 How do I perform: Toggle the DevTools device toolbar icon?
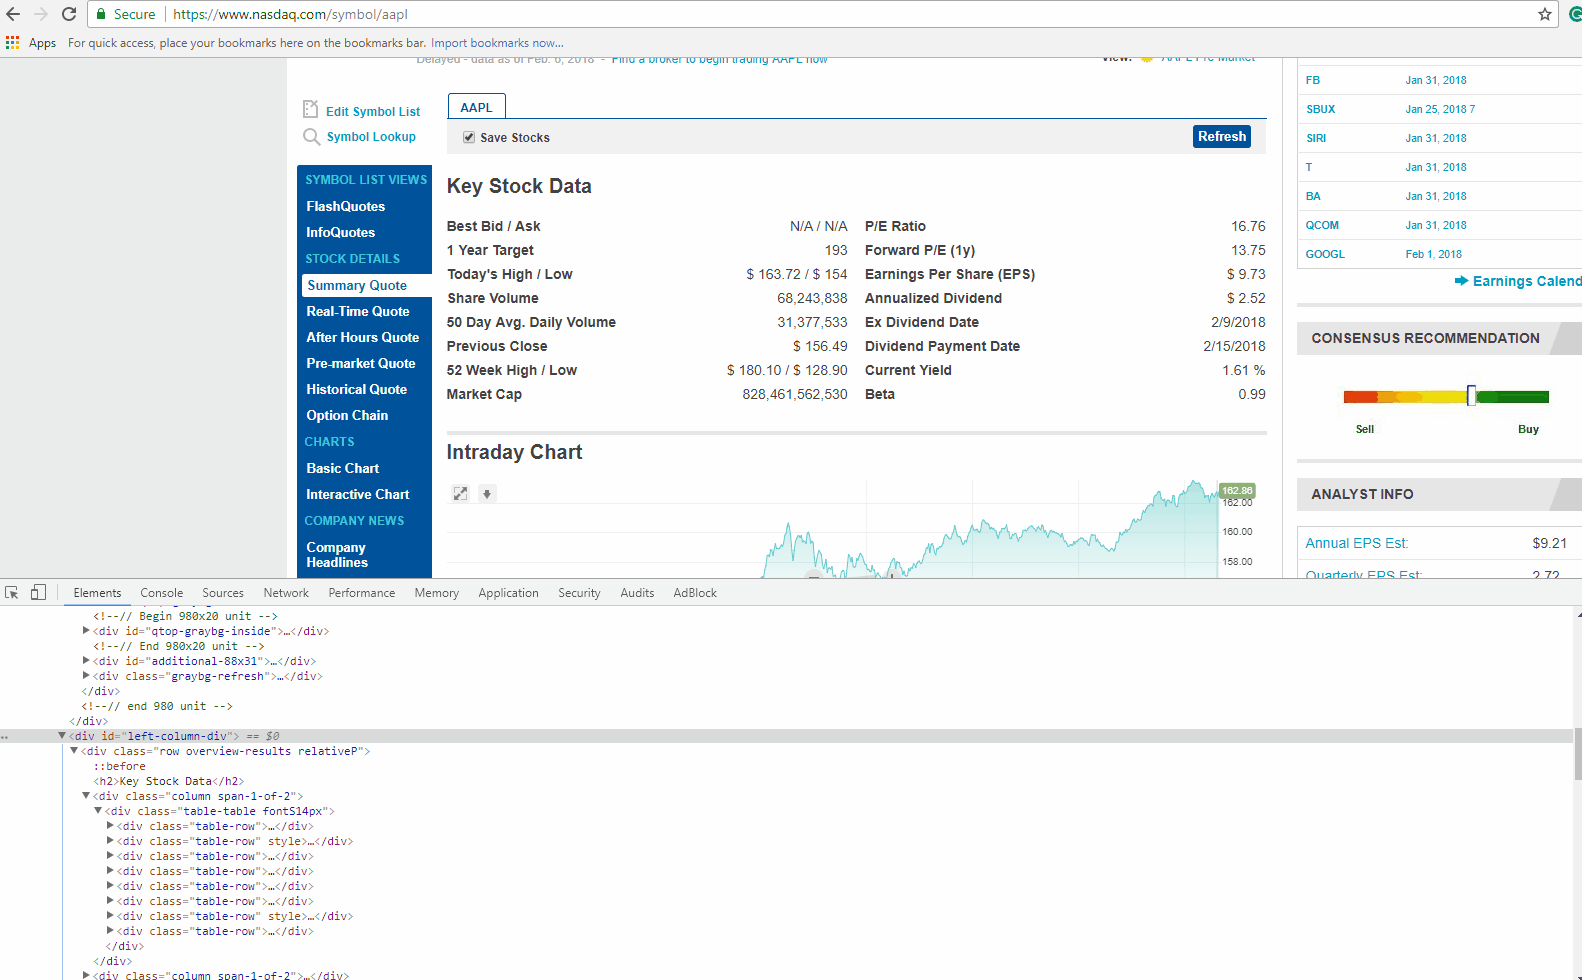(38, 593)
